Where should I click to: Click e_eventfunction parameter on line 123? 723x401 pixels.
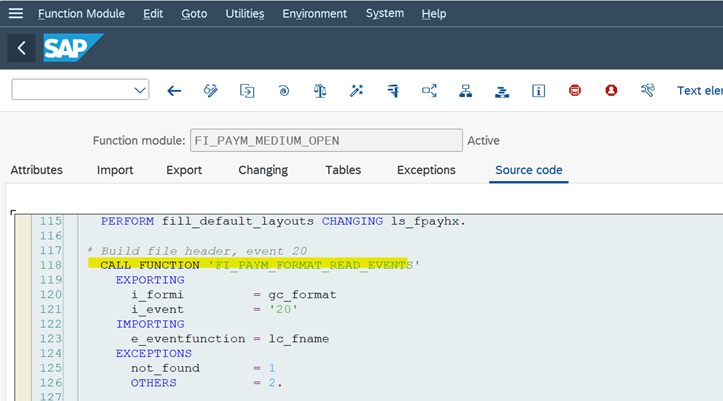(188, 339)
